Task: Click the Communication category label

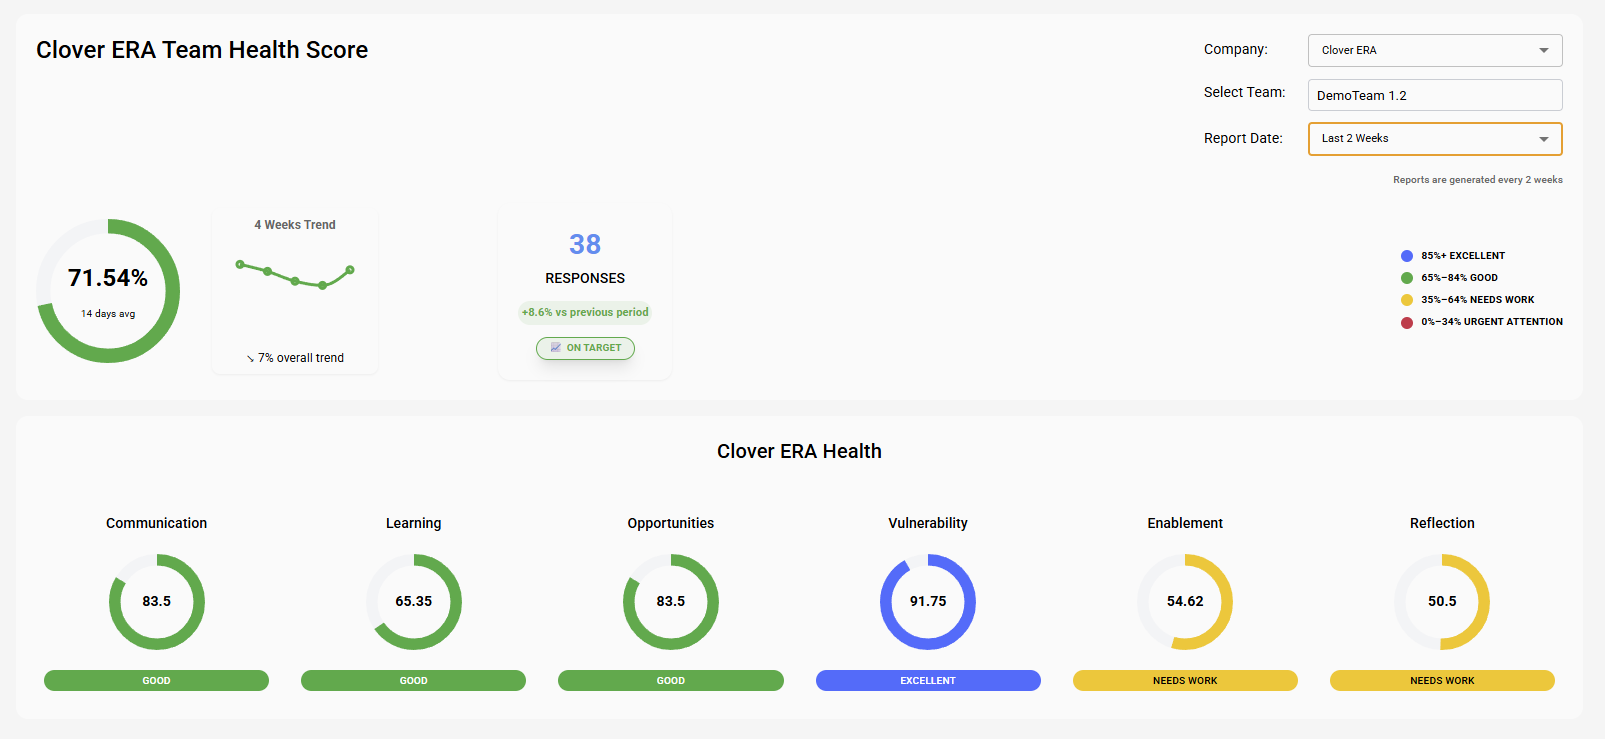Action: click(x=157, y=523)
